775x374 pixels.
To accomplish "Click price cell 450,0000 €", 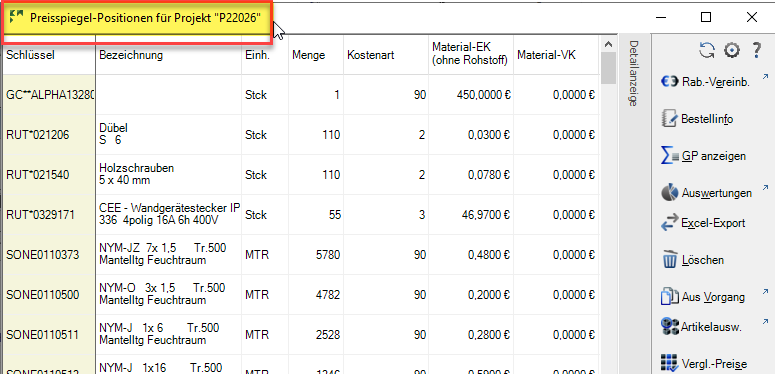I will click(471, 95).
